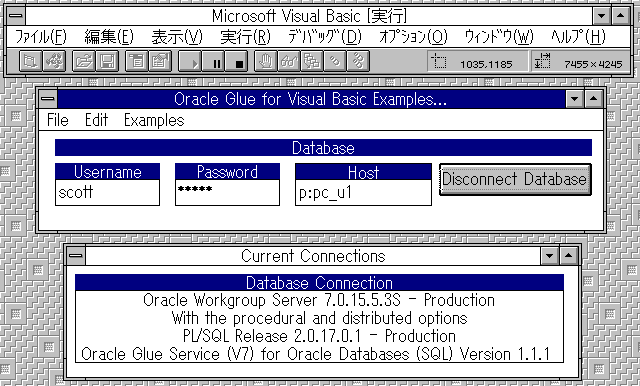Click the Single Step footprint icon

335,61
